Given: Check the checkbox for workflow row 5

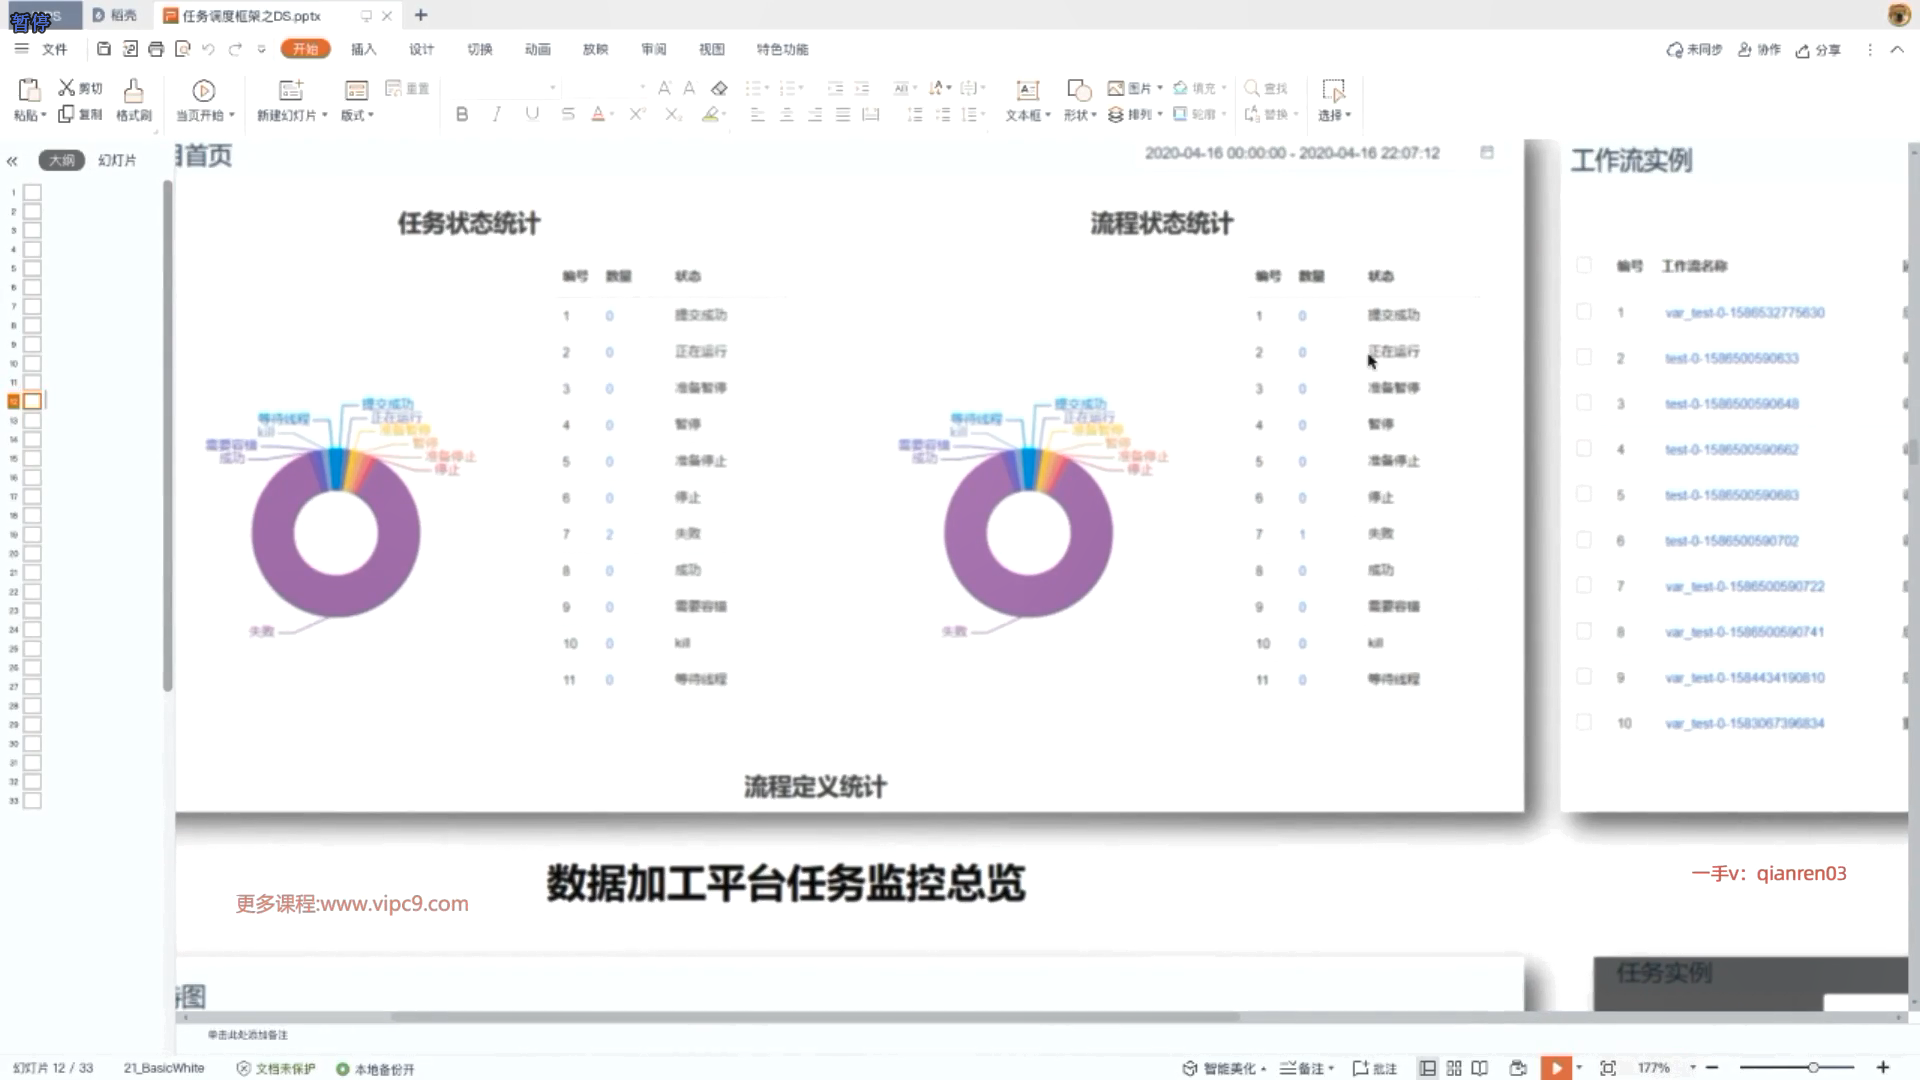Looking at the screenshot, I should [x=1584, y=494].
